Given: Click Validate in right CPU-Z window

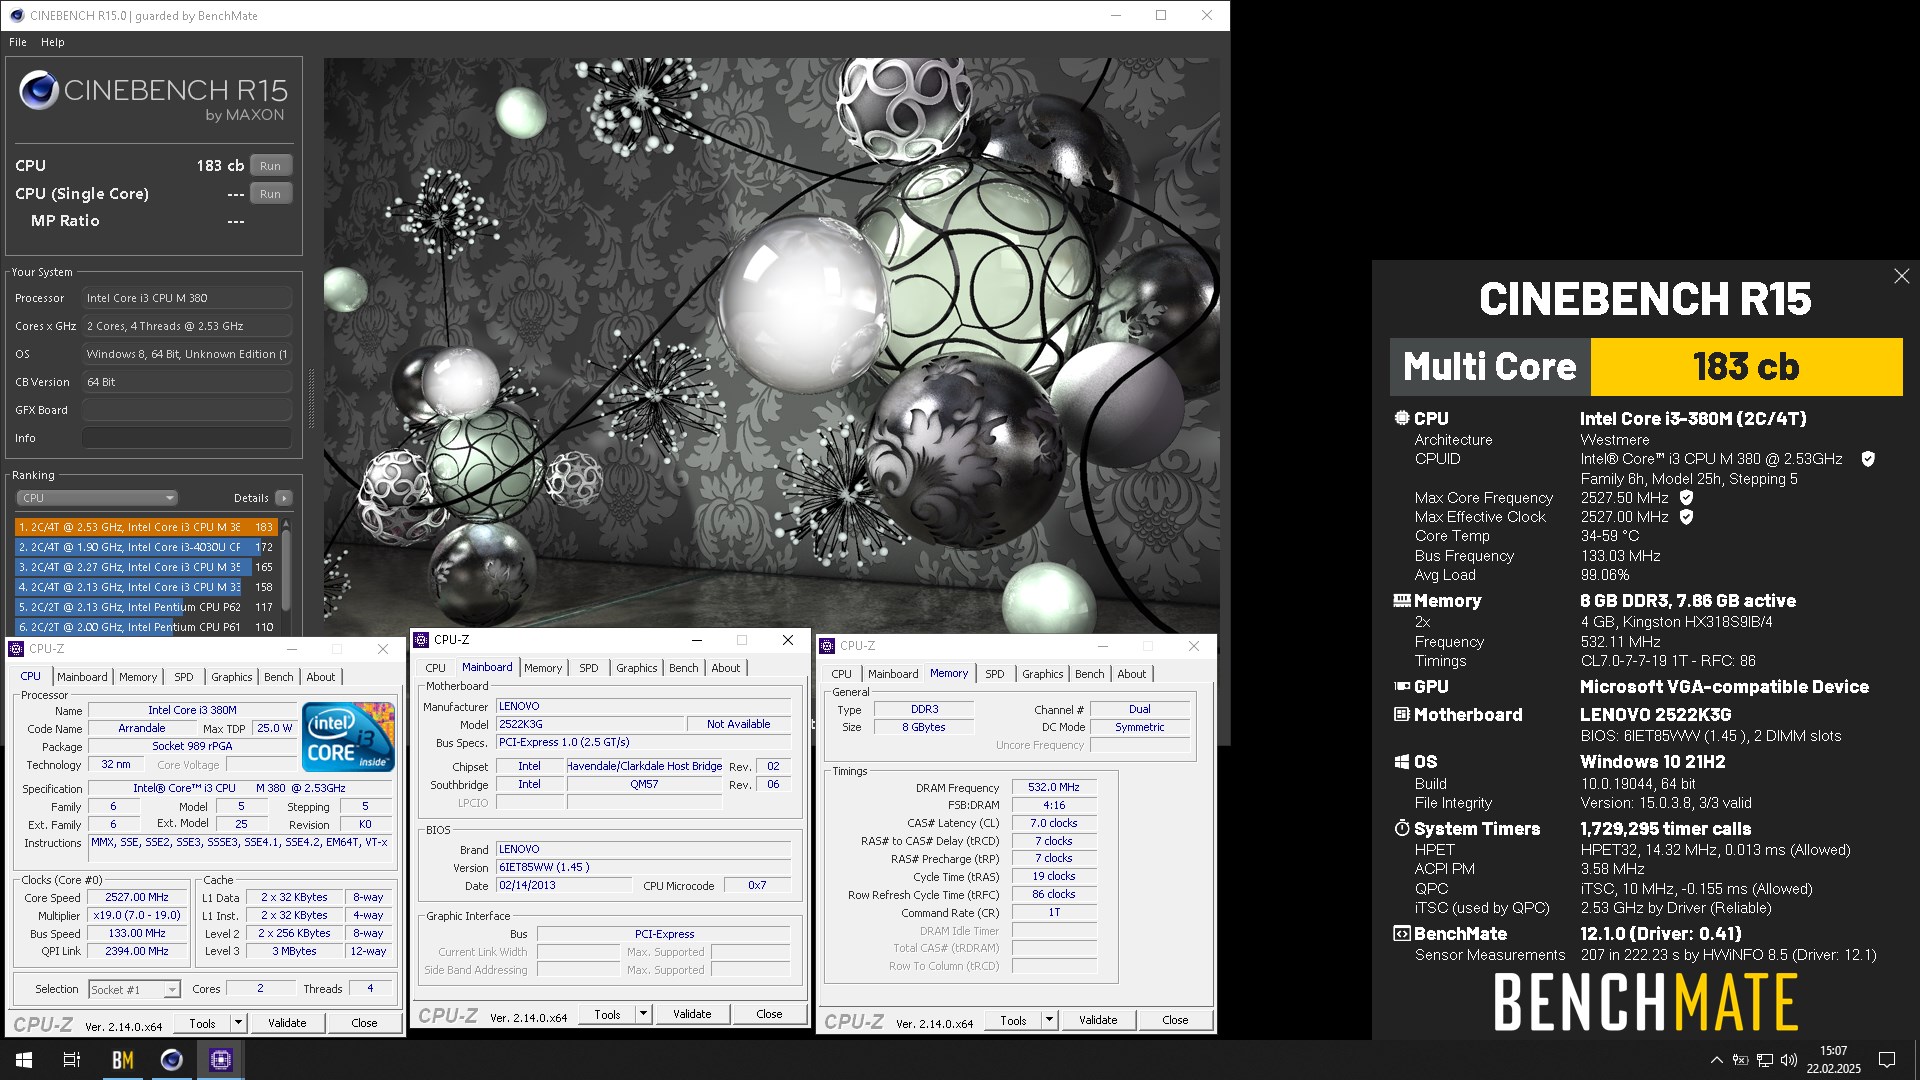Looking at the screenshot, I should [1098, 1021].
